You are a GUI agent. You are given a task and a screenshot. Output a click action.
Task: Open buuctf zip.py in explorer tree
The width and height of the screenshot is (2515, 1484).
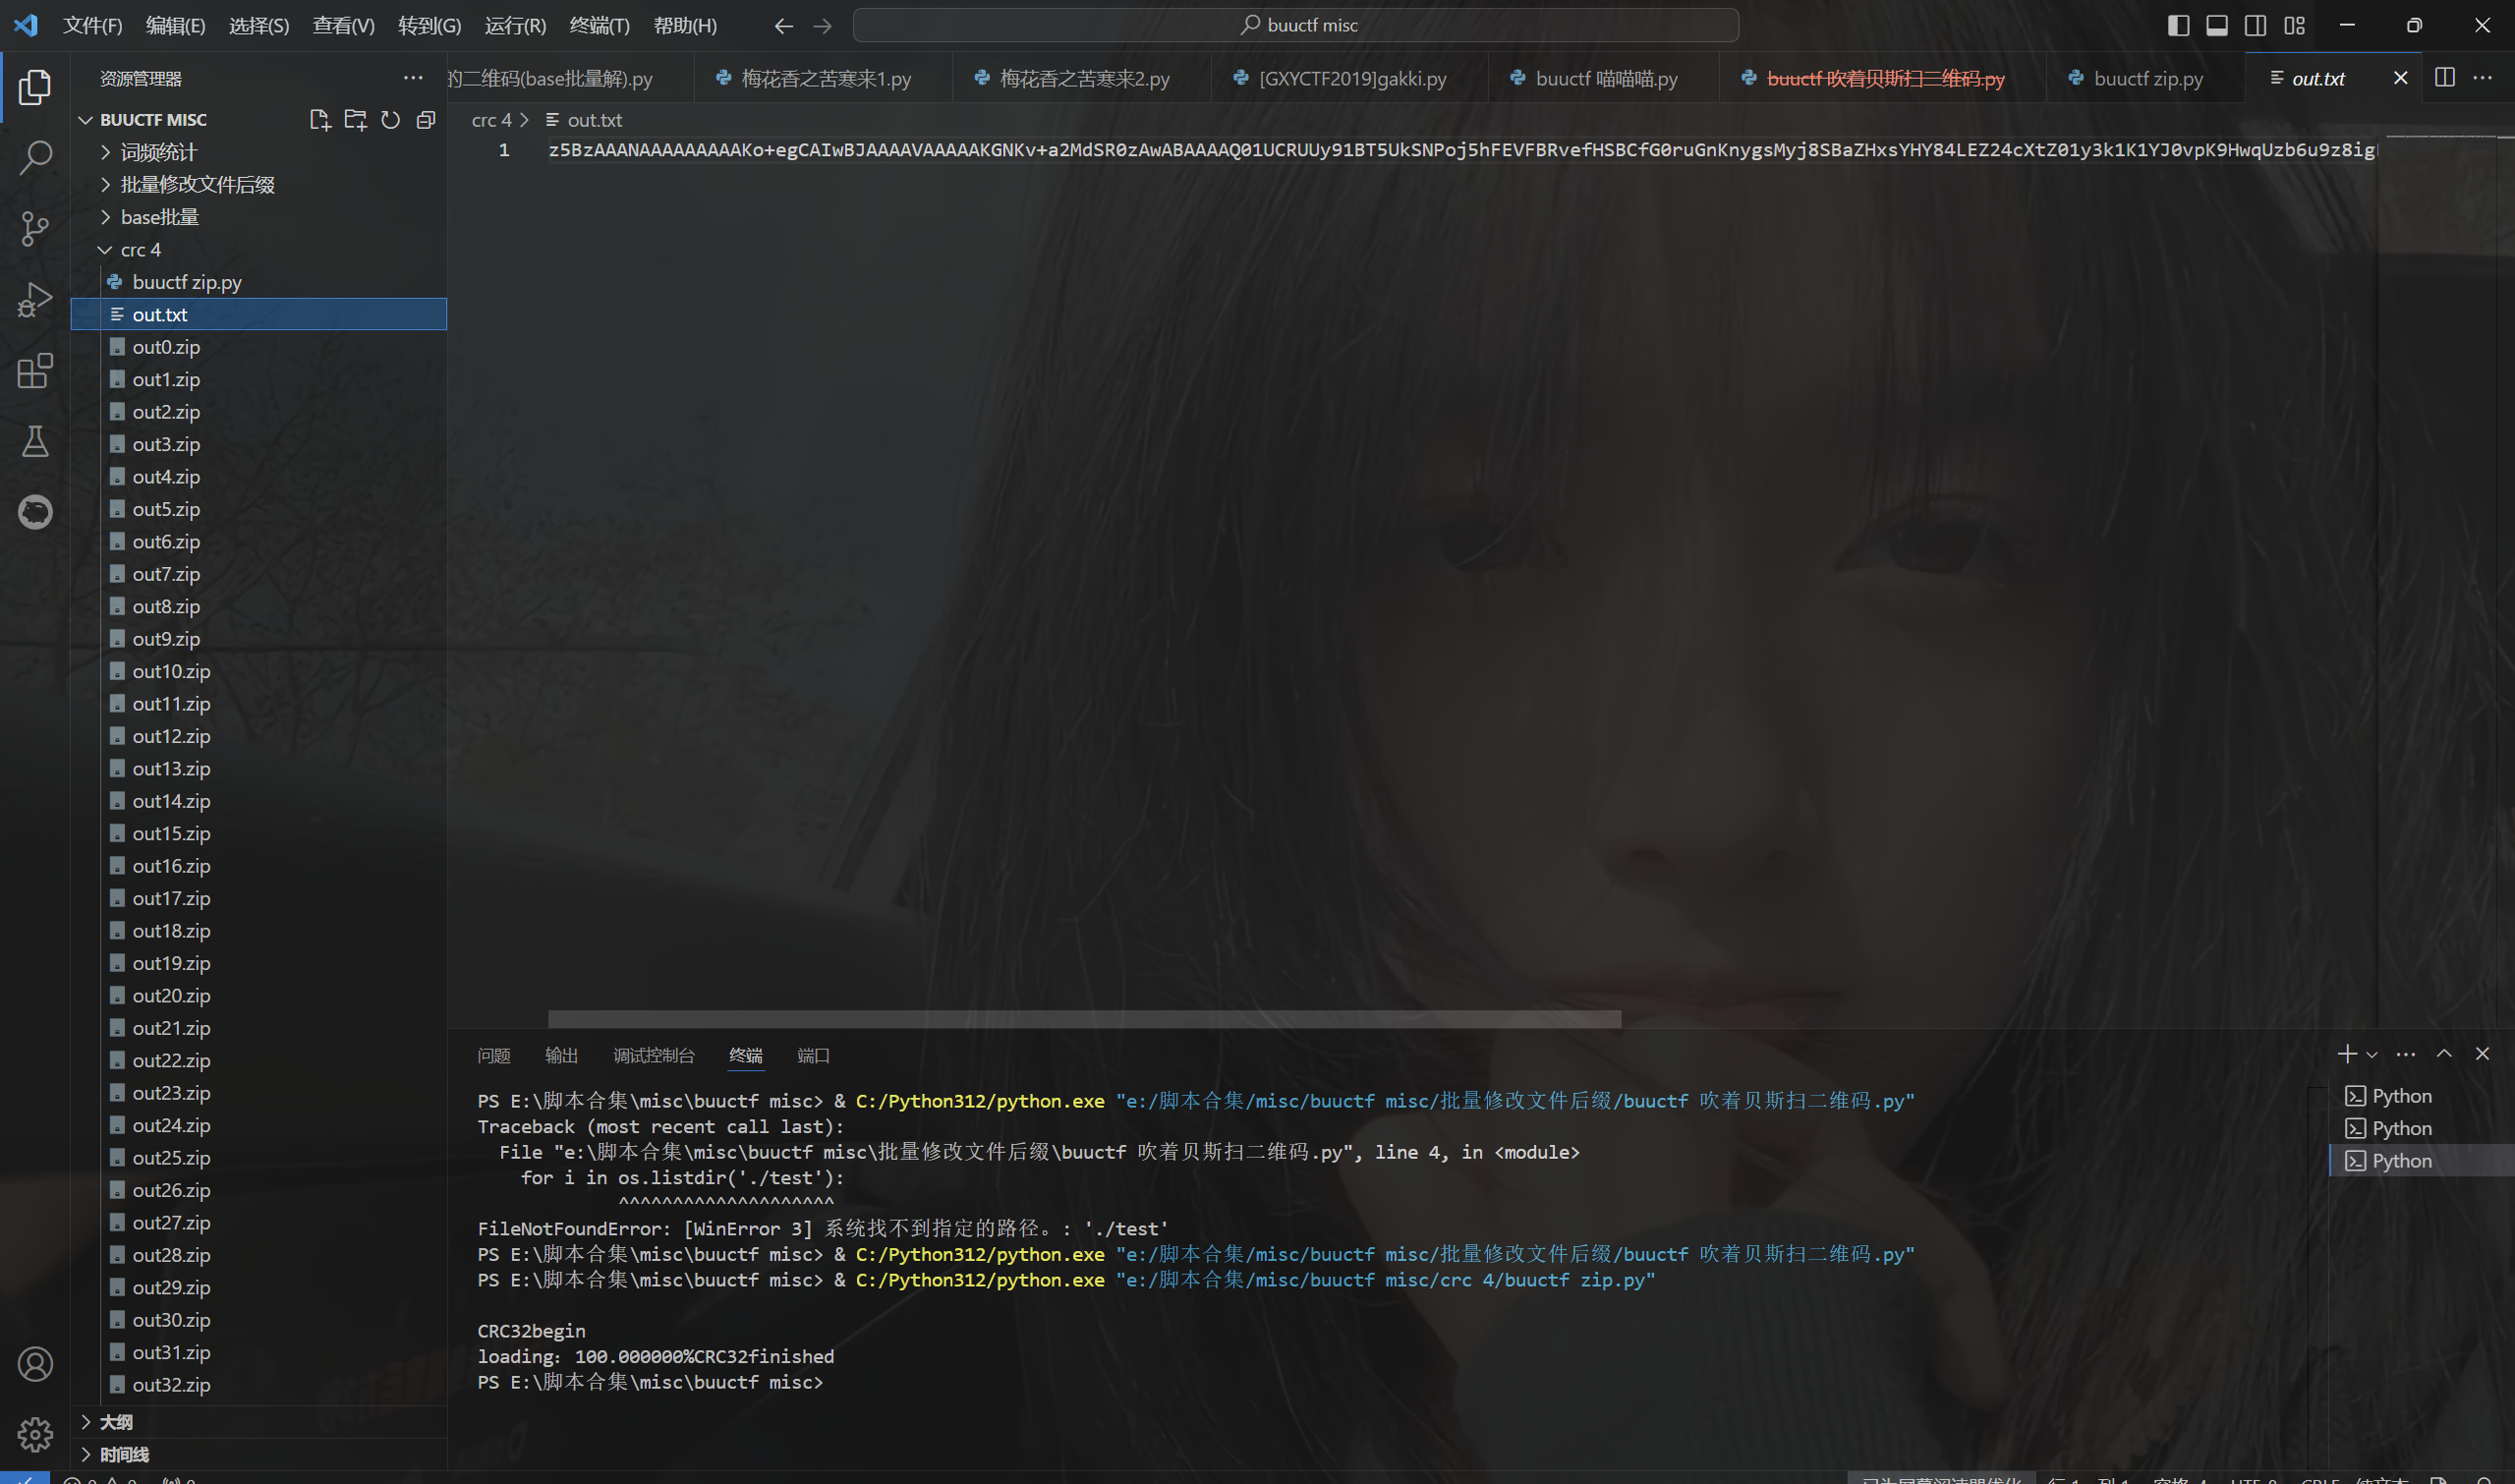tap(259, 282)
